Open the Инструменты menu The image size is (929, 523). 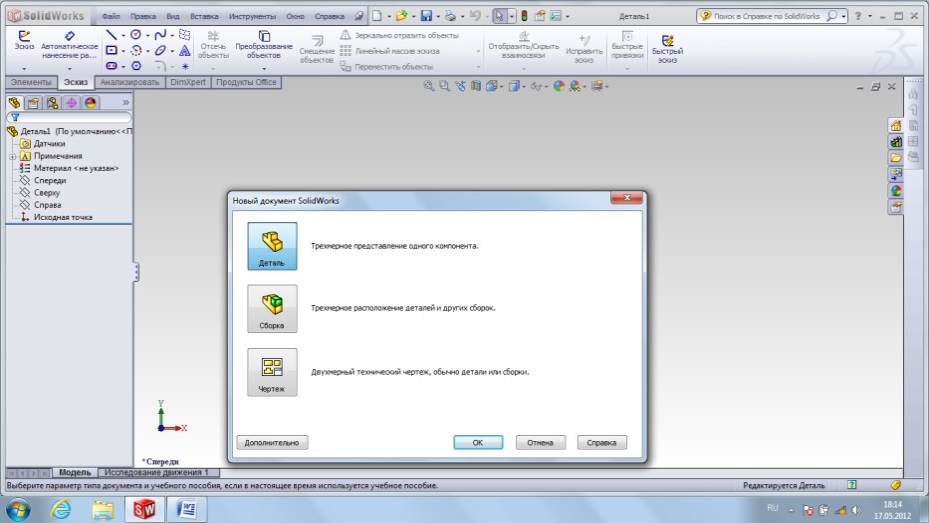click(252, 17)
